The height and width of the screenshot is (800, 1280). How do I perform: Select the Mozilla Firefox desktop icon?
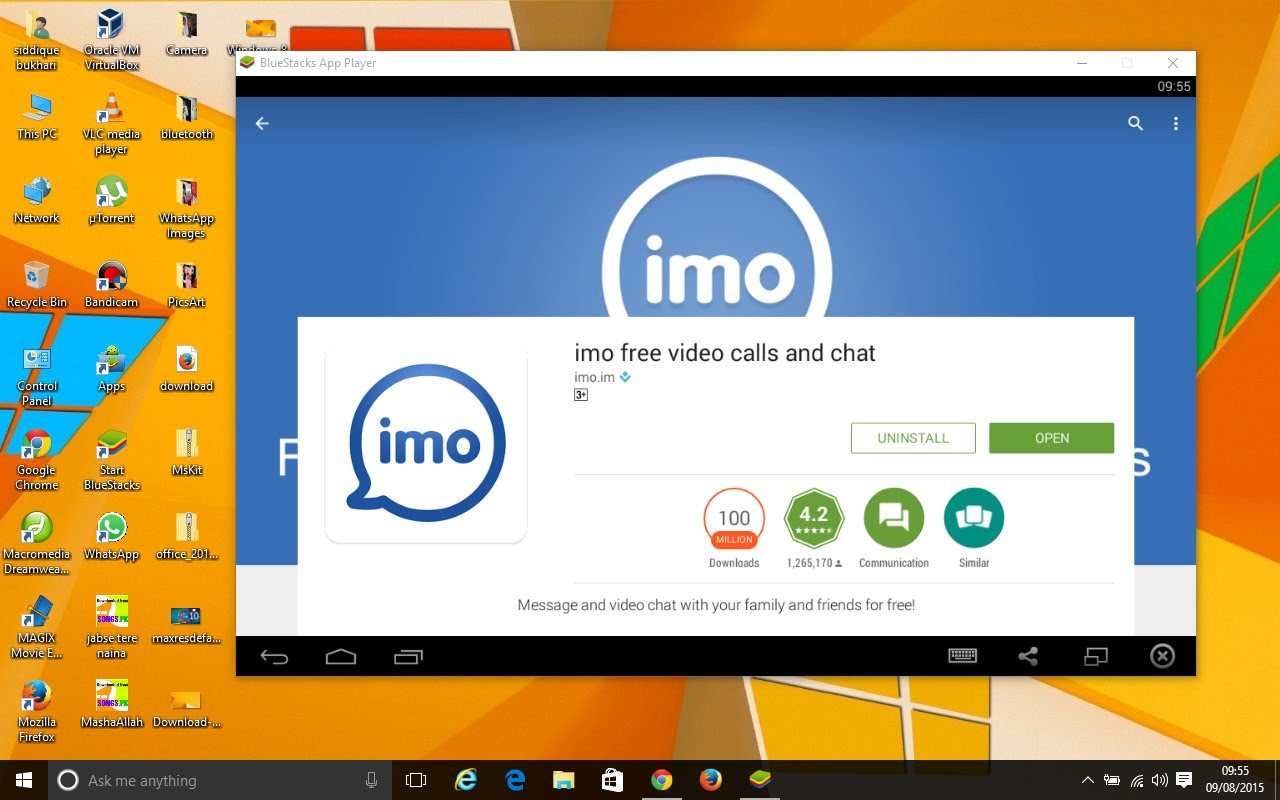37,712
